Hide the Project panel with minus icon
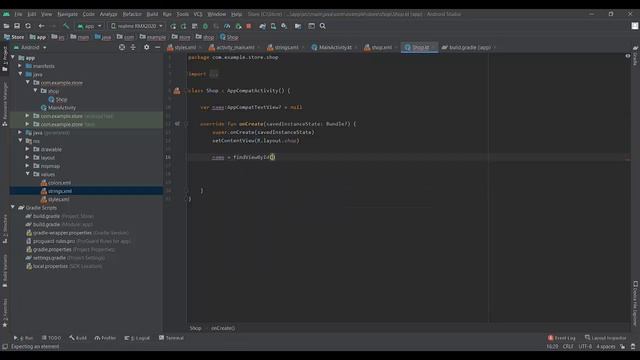 point(158,47)
